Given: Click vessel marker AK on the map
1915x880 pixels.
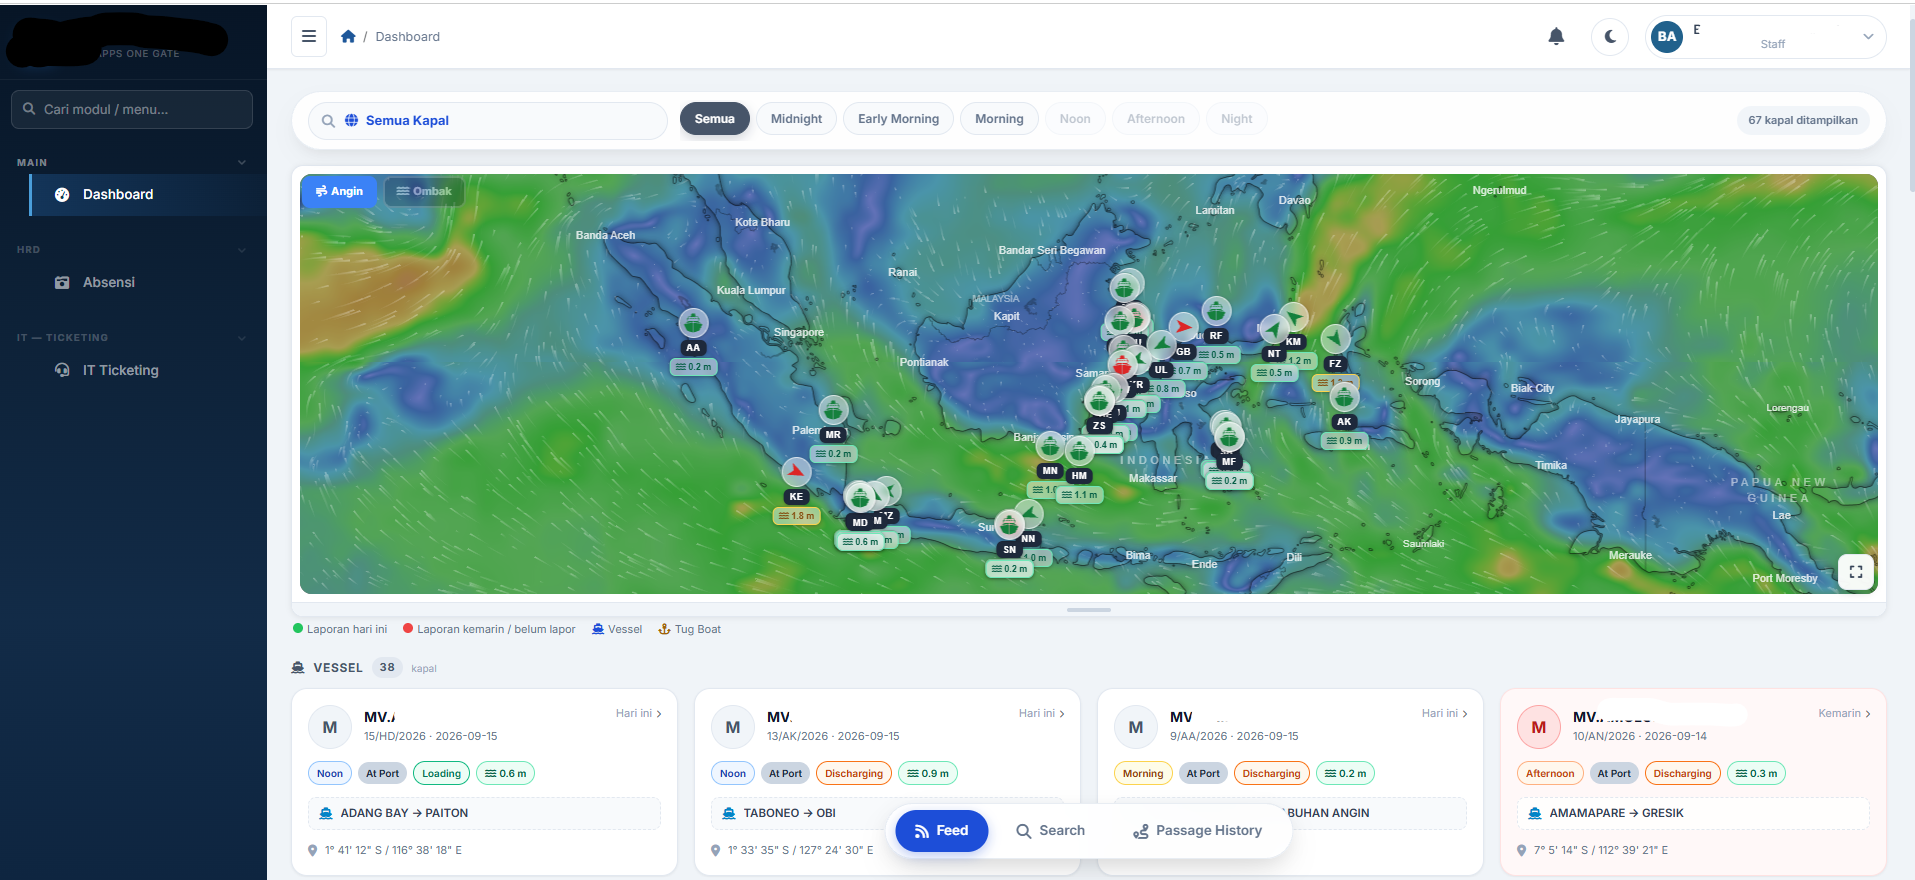Looking at the screenshot, I should pyautogui.click(x=1344, y=397).
